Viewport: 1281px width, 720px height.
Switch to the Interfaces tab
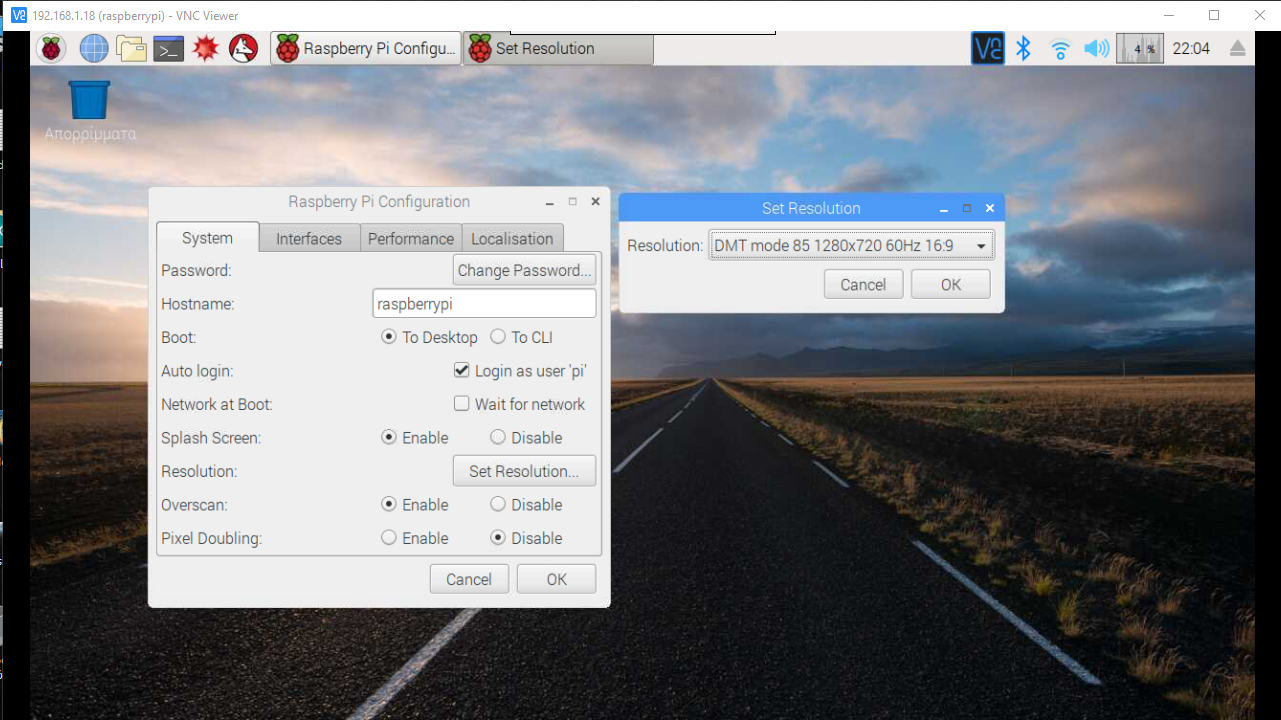coord(308,238)
